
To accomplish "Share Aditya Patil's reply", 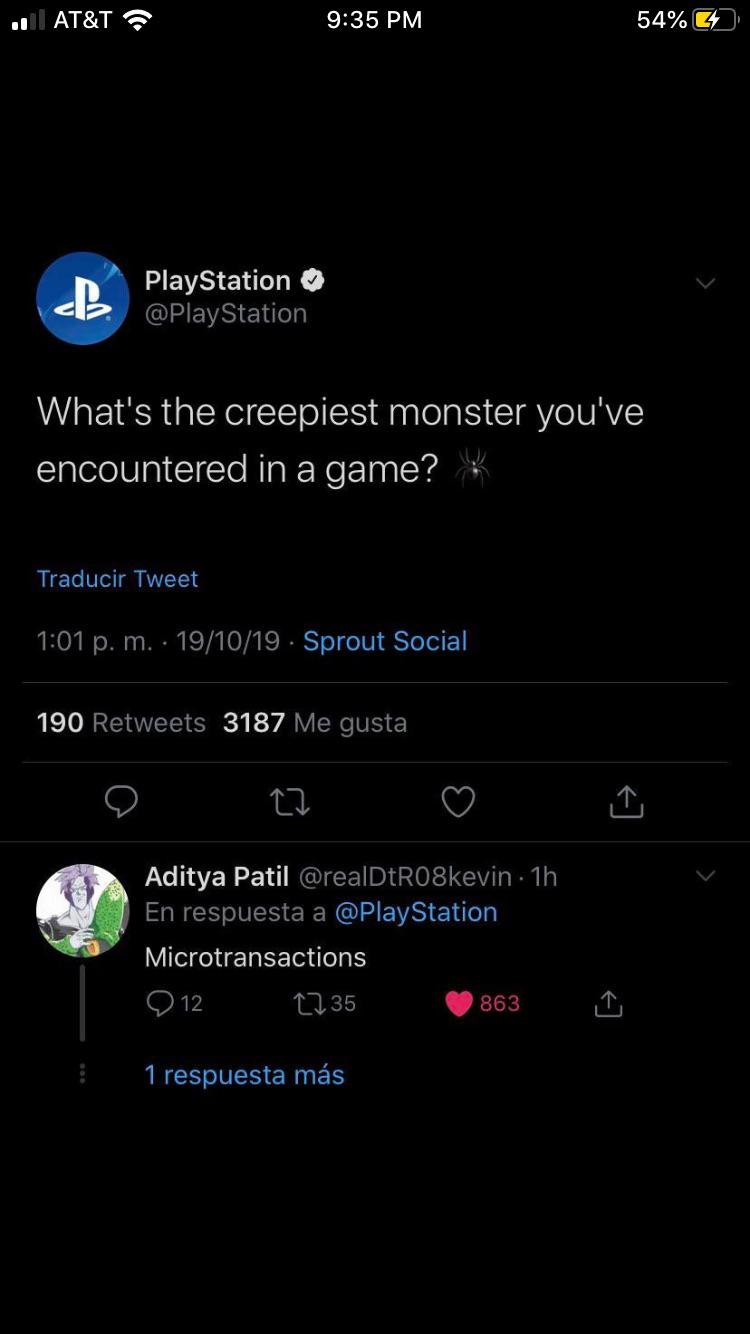I will coord(608,1004).
